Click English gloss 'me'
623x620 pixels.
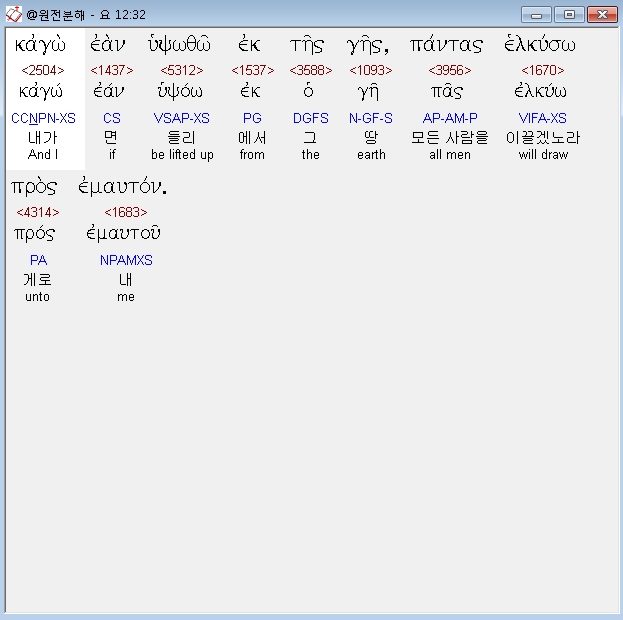pos(126,297)
